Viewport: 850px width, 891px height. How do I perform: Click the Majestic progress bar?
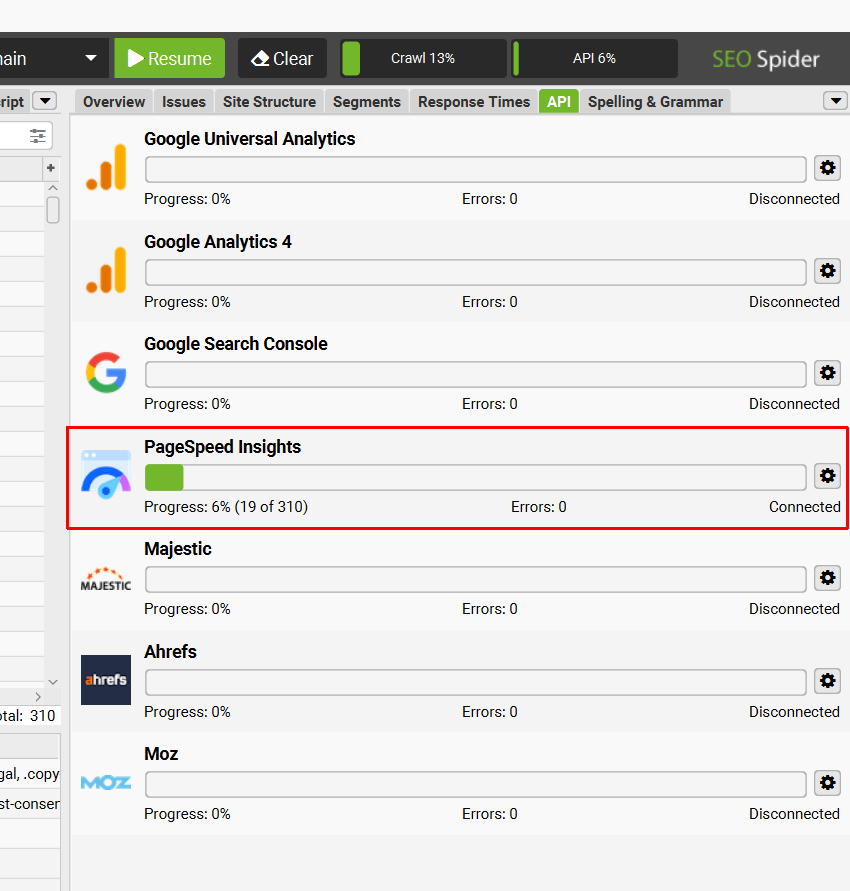[476, 580]
